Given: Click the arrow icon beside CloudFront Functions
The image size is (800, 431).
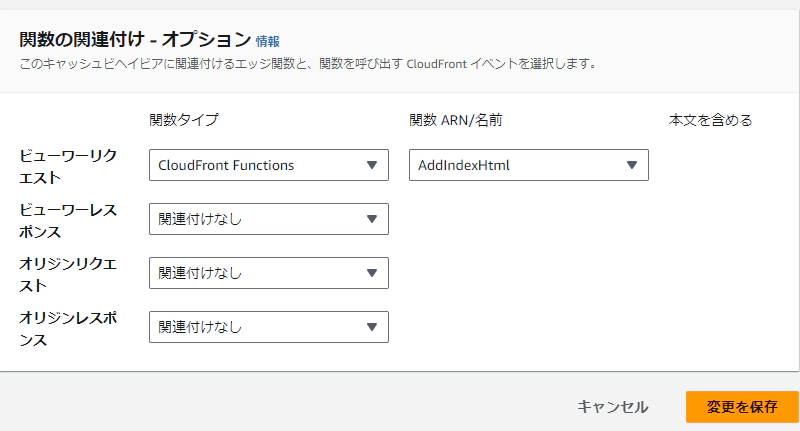Looking at the screenshot, I should (x=372, y=165).
